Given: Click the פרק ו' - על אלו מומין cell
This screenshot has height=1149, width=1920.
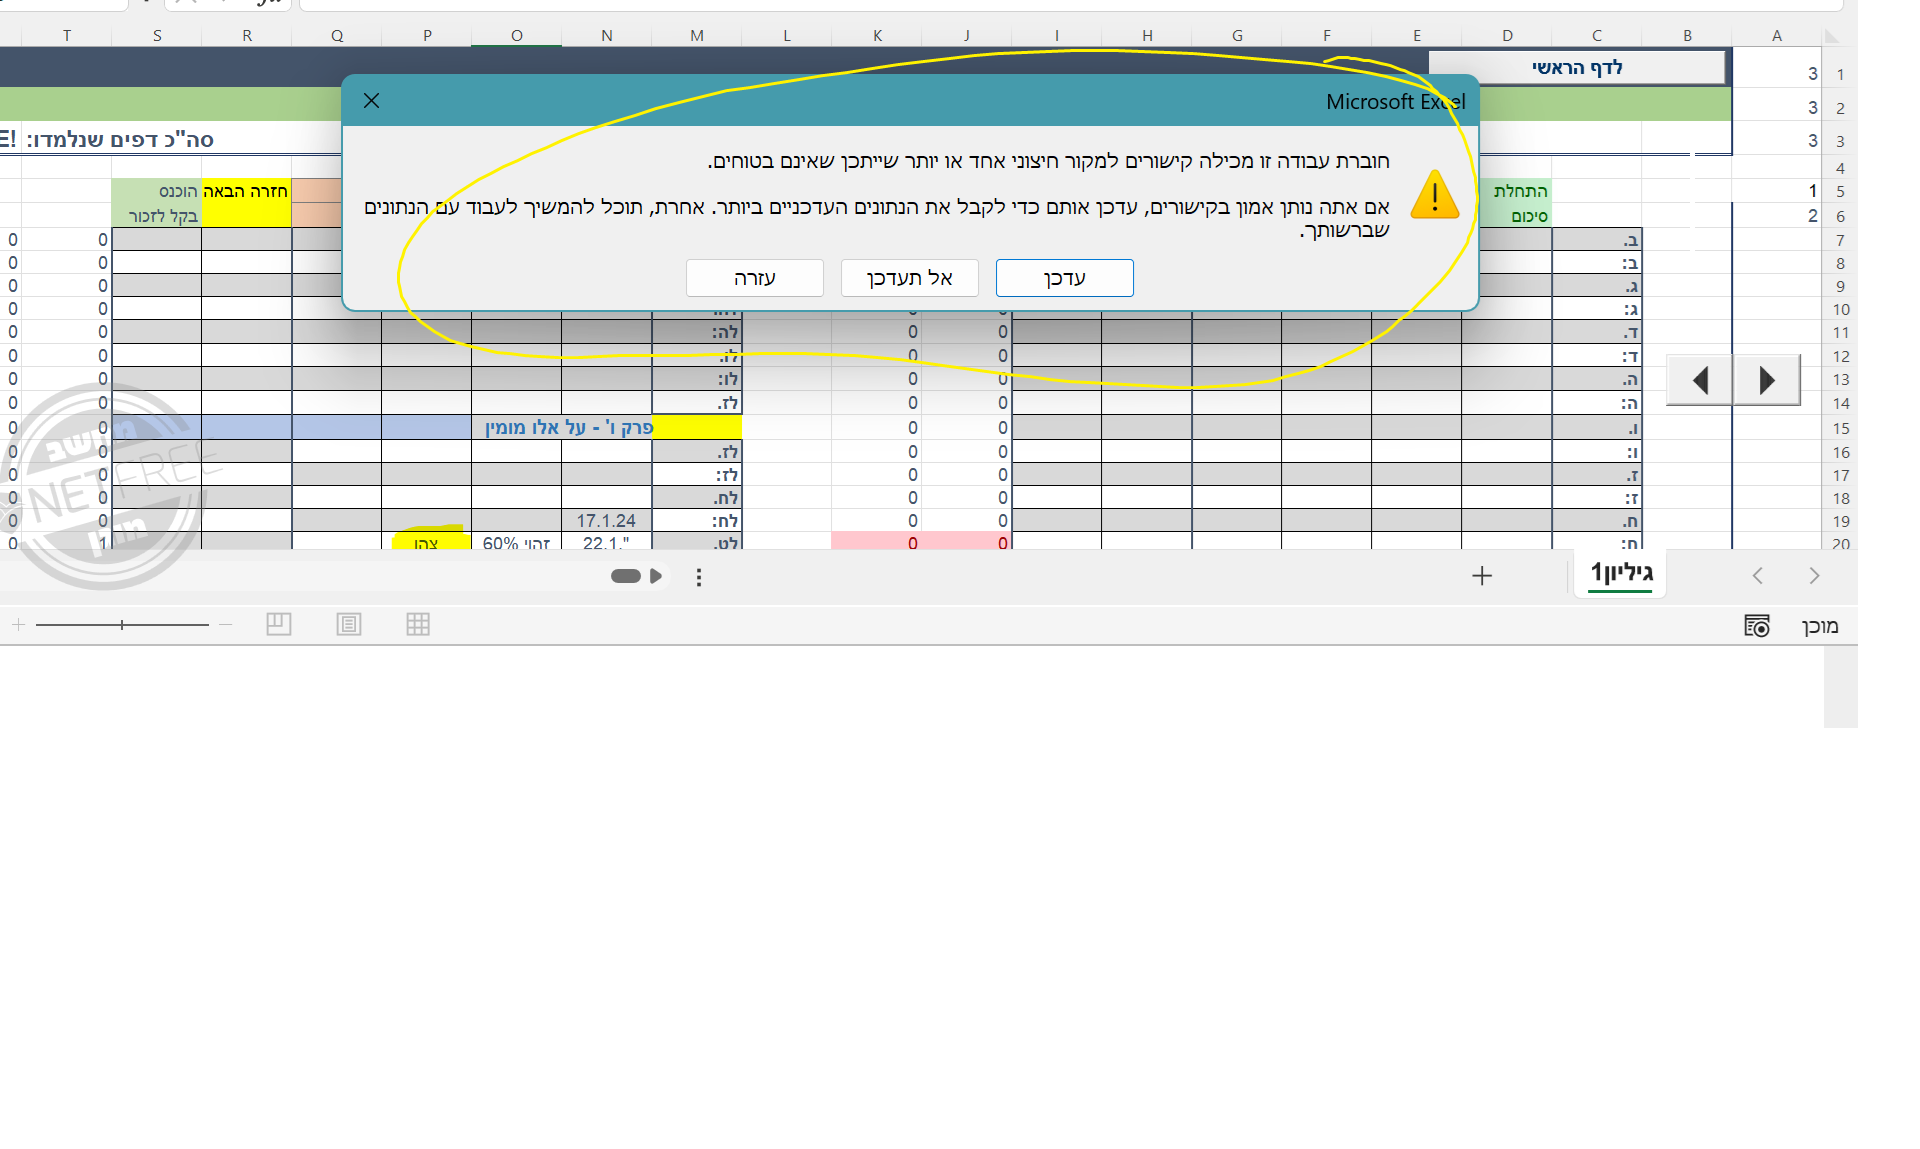Looking at the screenshot, I should tap(568, 428).
